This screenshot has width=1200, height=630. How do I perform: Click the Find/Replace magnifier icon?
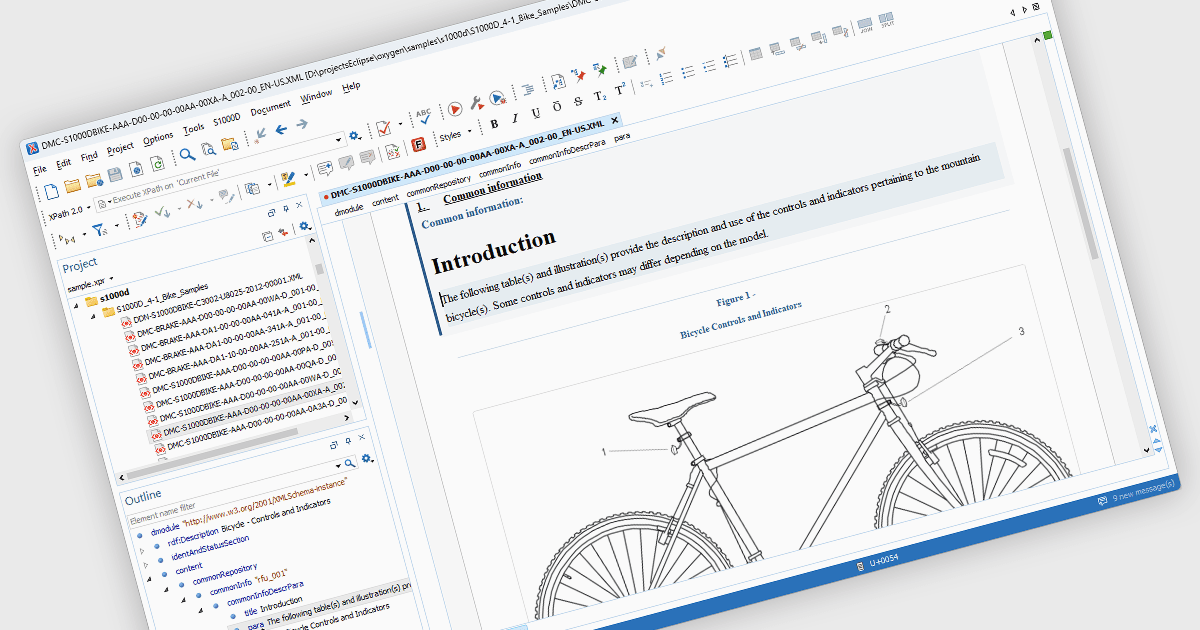(x=187, y=156)
